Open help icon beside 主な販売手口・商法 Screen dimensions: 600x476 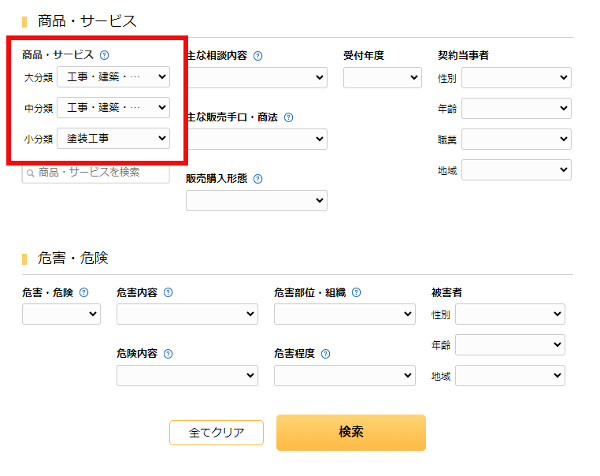coord(289,117)
